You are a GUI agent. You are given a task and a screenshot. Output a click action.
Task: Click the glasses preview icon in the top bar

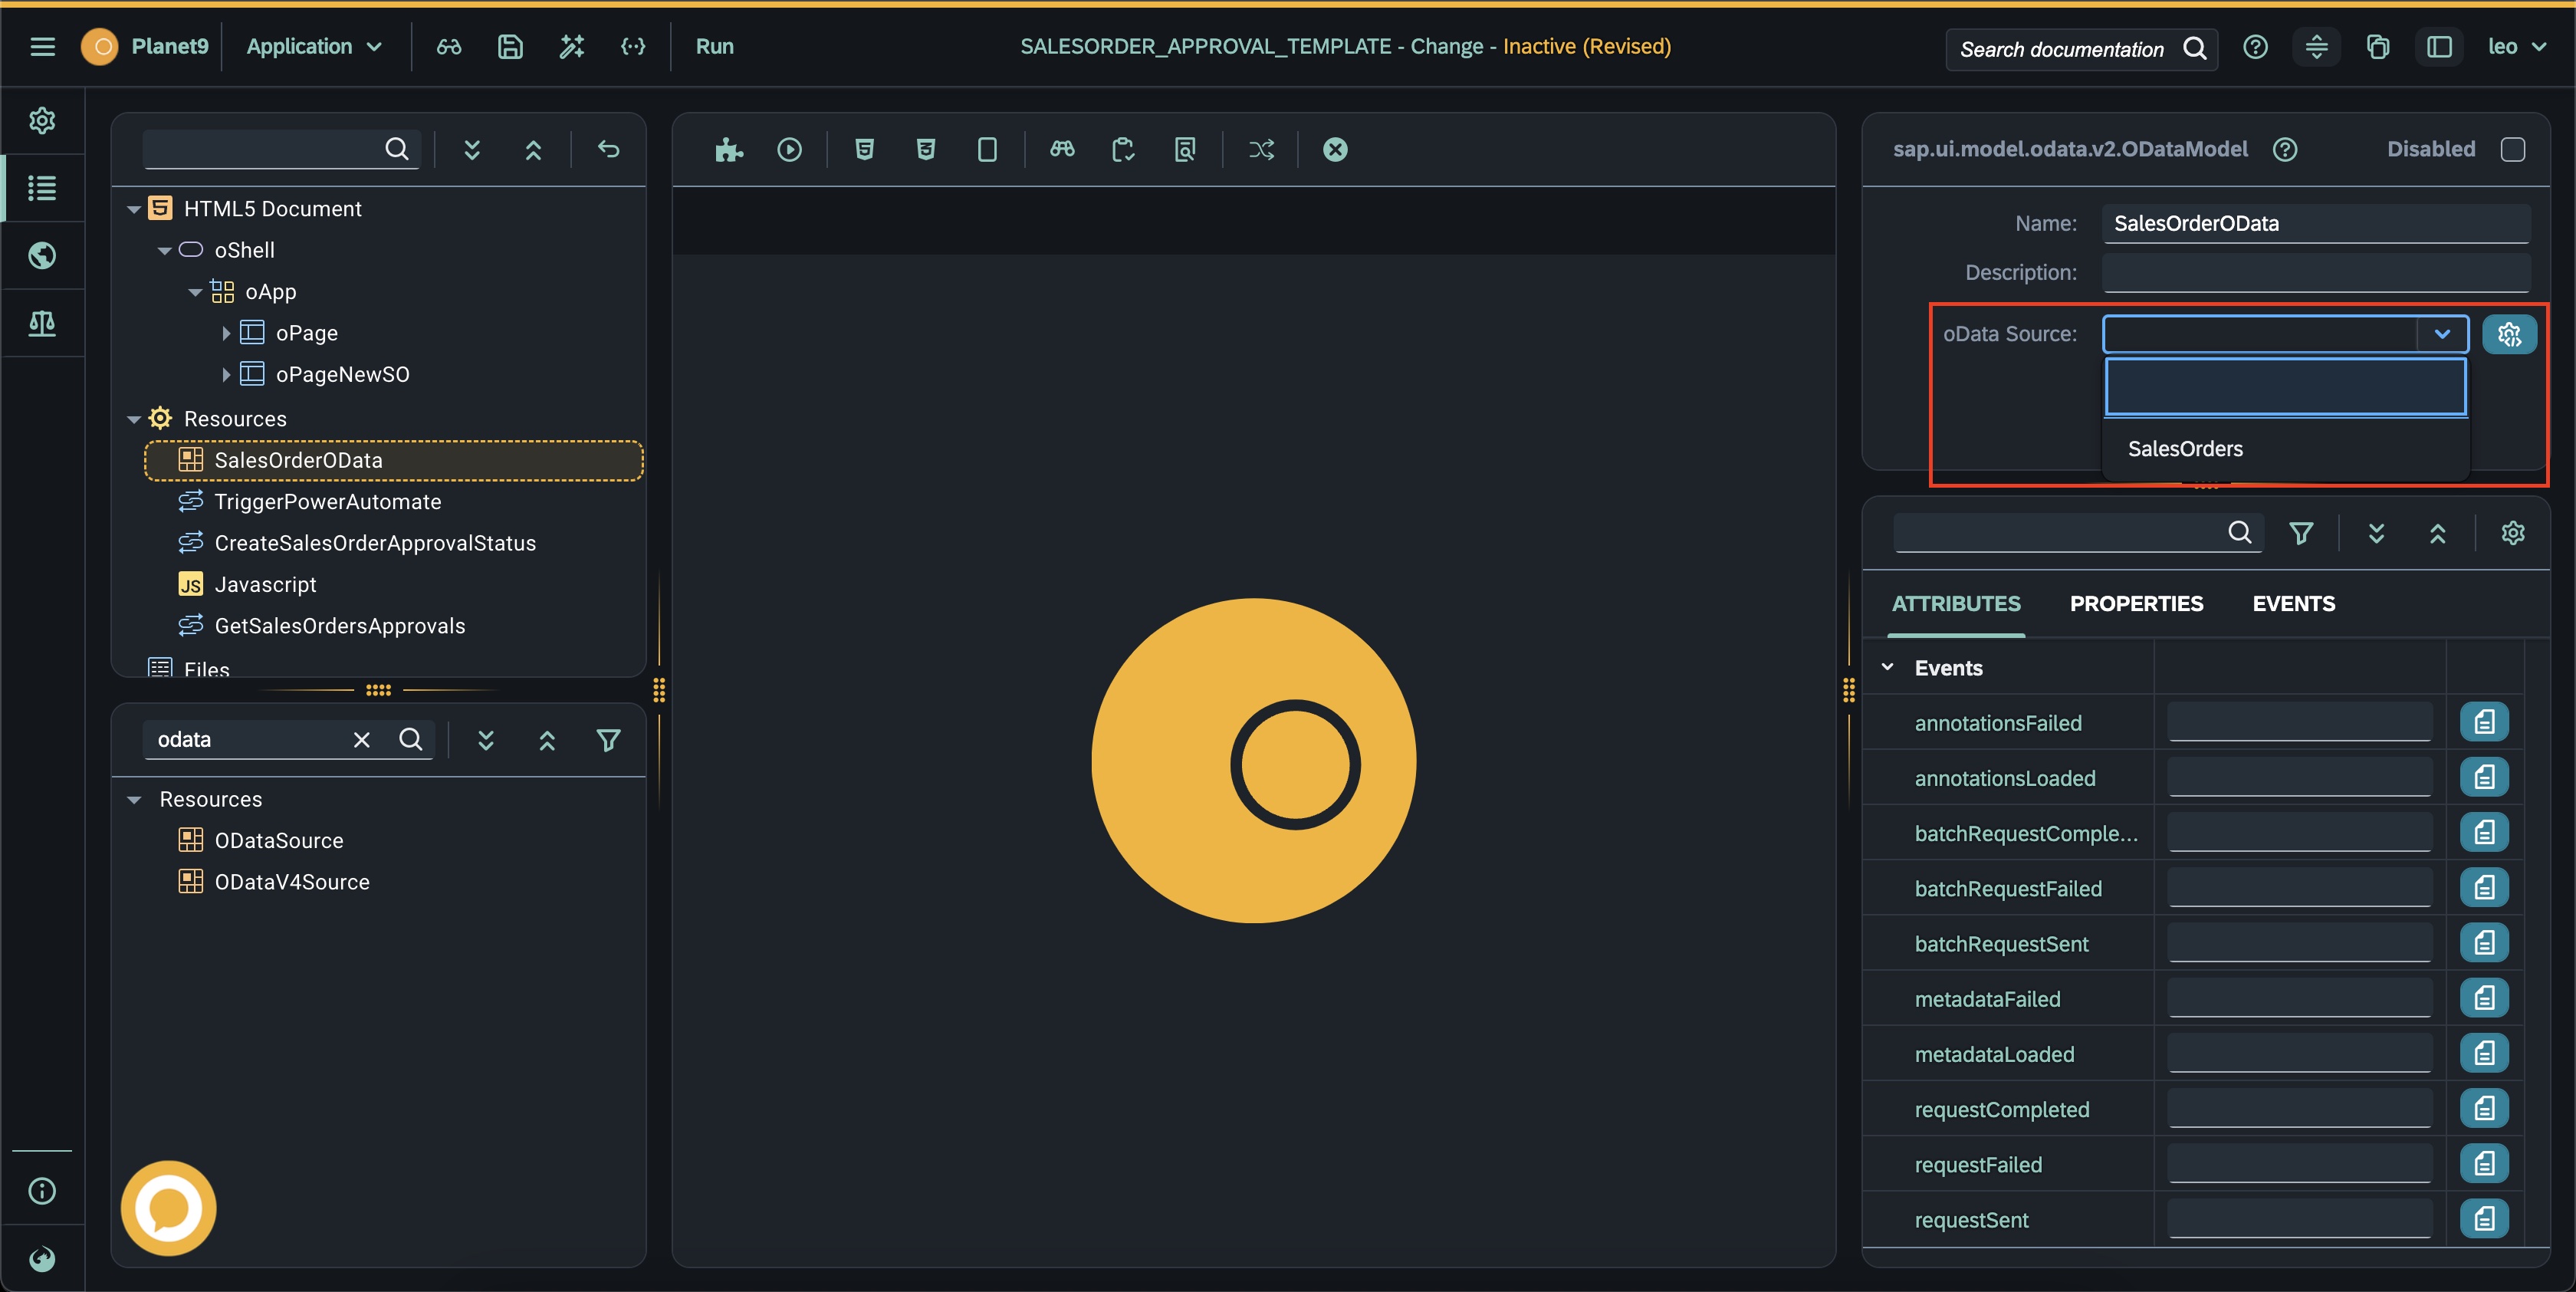pyautogui.click(x=449, y=47)
